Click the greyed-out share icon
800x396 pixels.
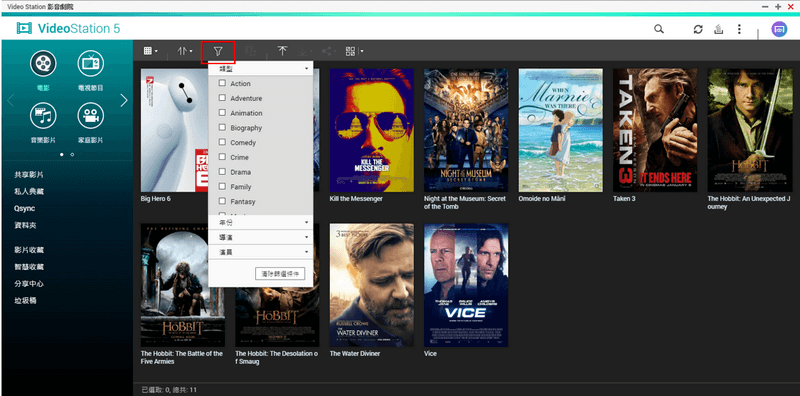click(327, 51)
